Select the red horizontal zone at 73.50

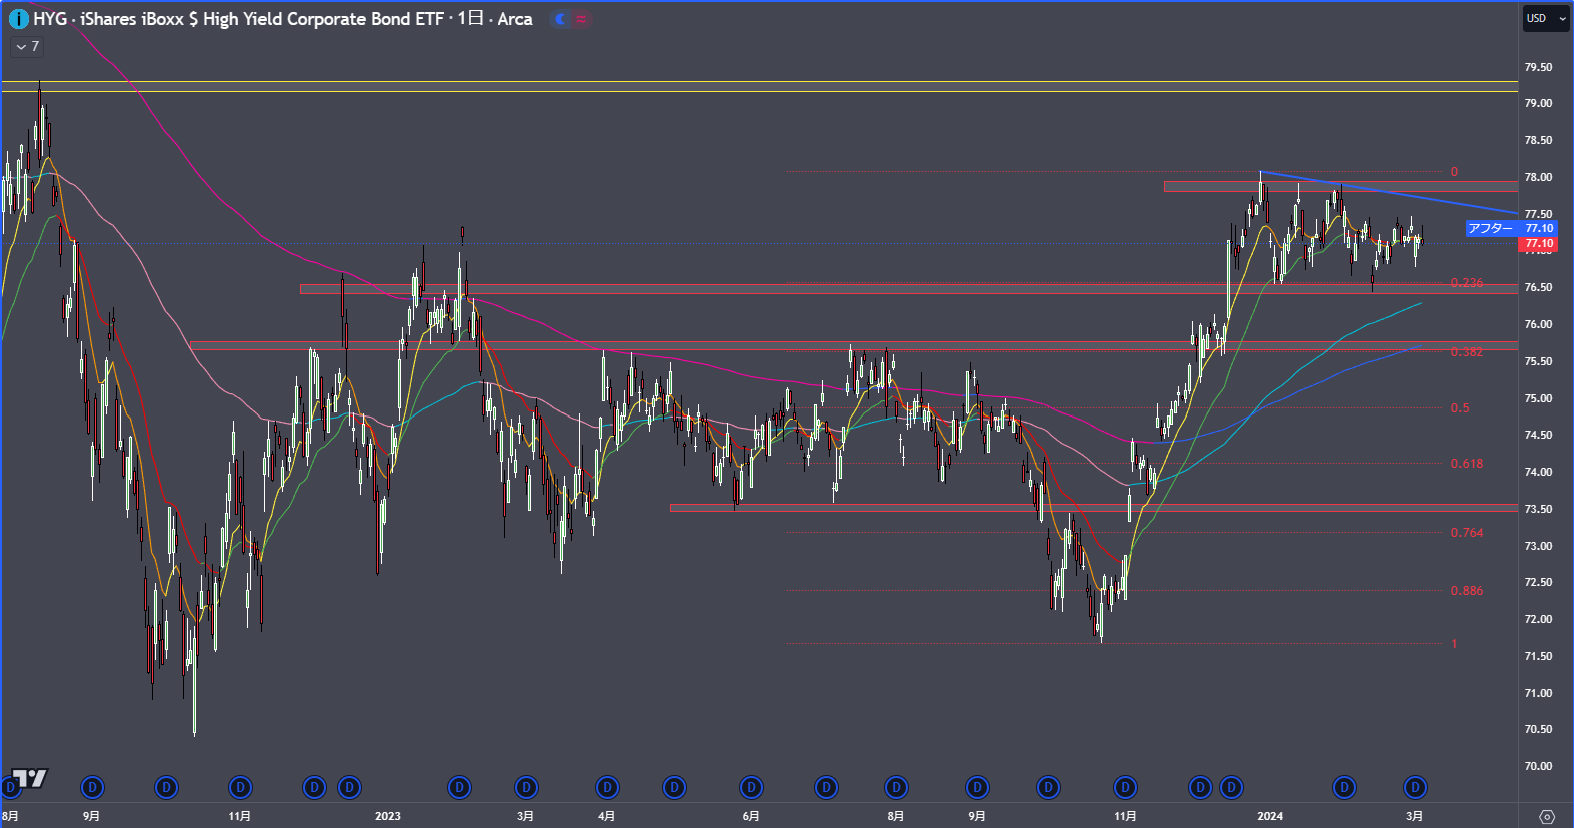pyautogui.click(x=1094, y=508)
